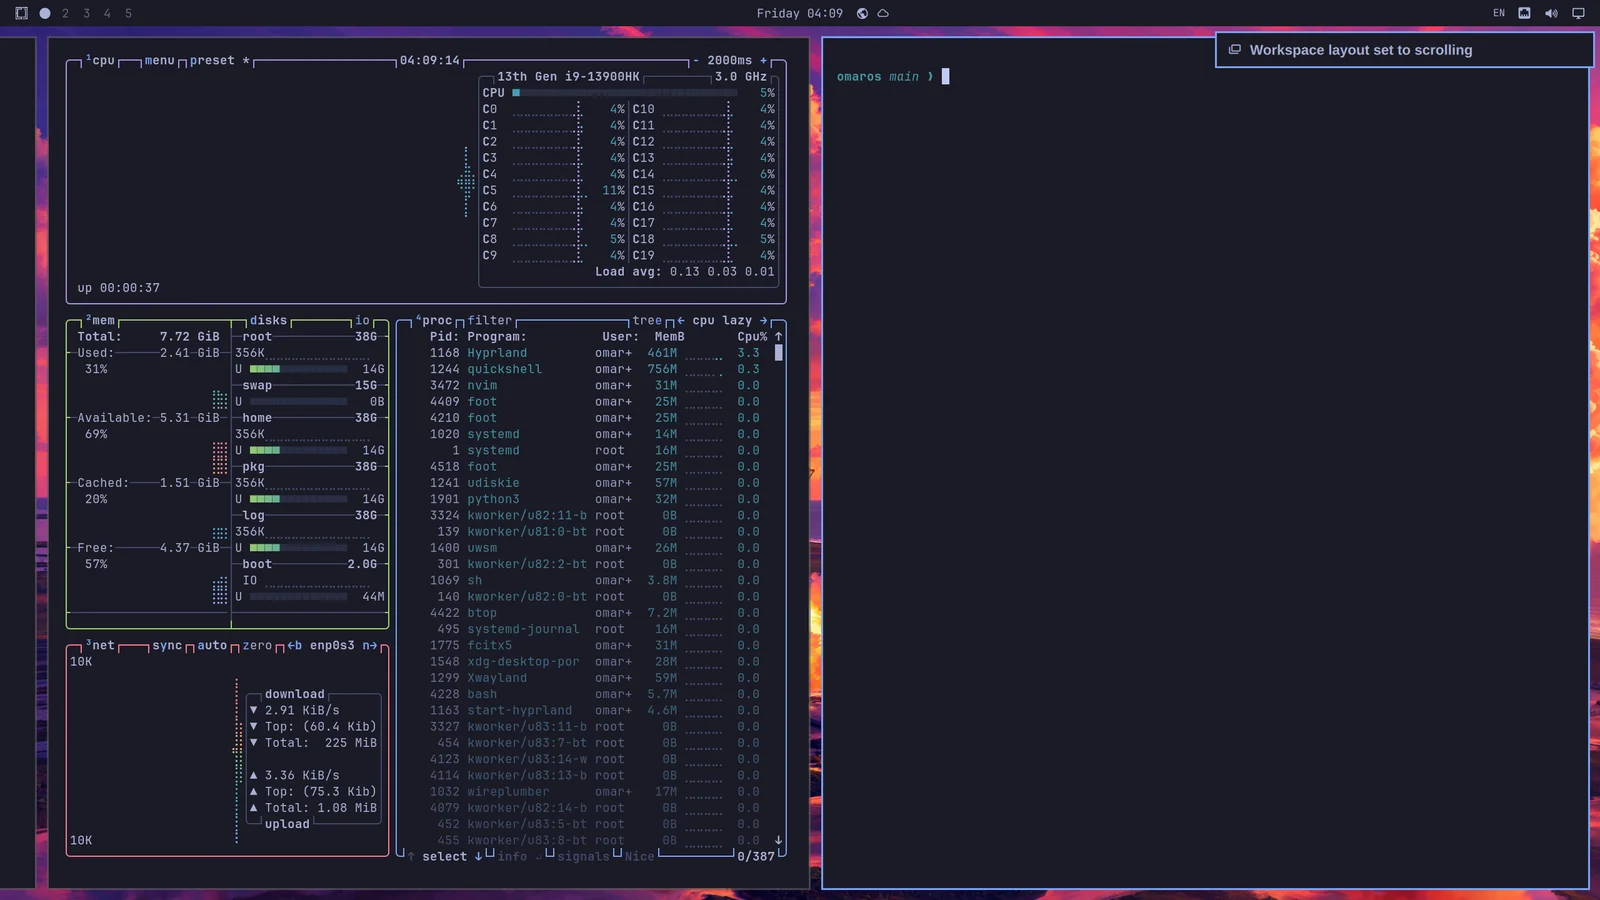The width and height of the screenshot is (1600, 900).
Task: Toggle net auto scaling
Action: point(212,645)
